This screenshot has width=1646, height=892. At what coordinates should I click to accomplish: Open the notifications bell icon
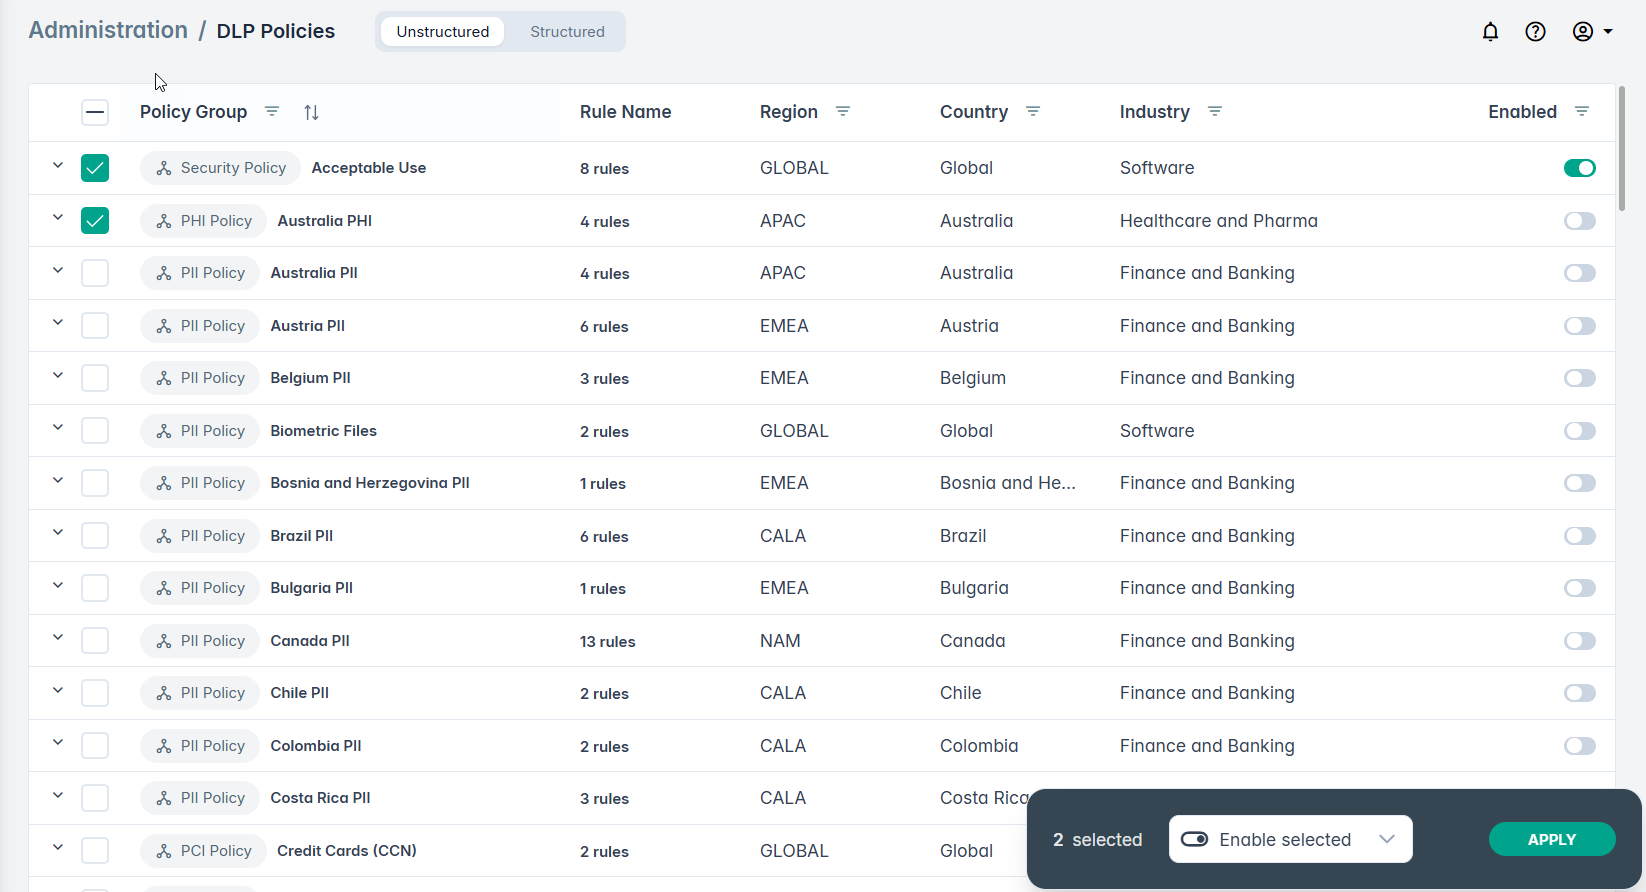point(1490,32)
